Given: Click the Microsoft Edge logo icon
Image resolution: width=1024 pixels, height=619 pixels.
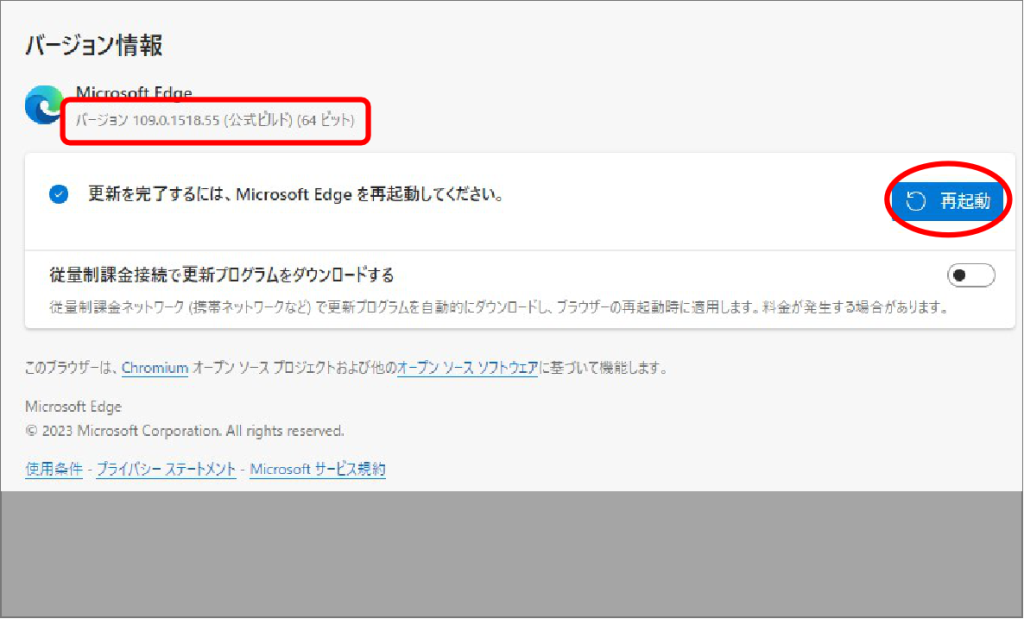Looking at the screenshot, I should click(44, 104).
